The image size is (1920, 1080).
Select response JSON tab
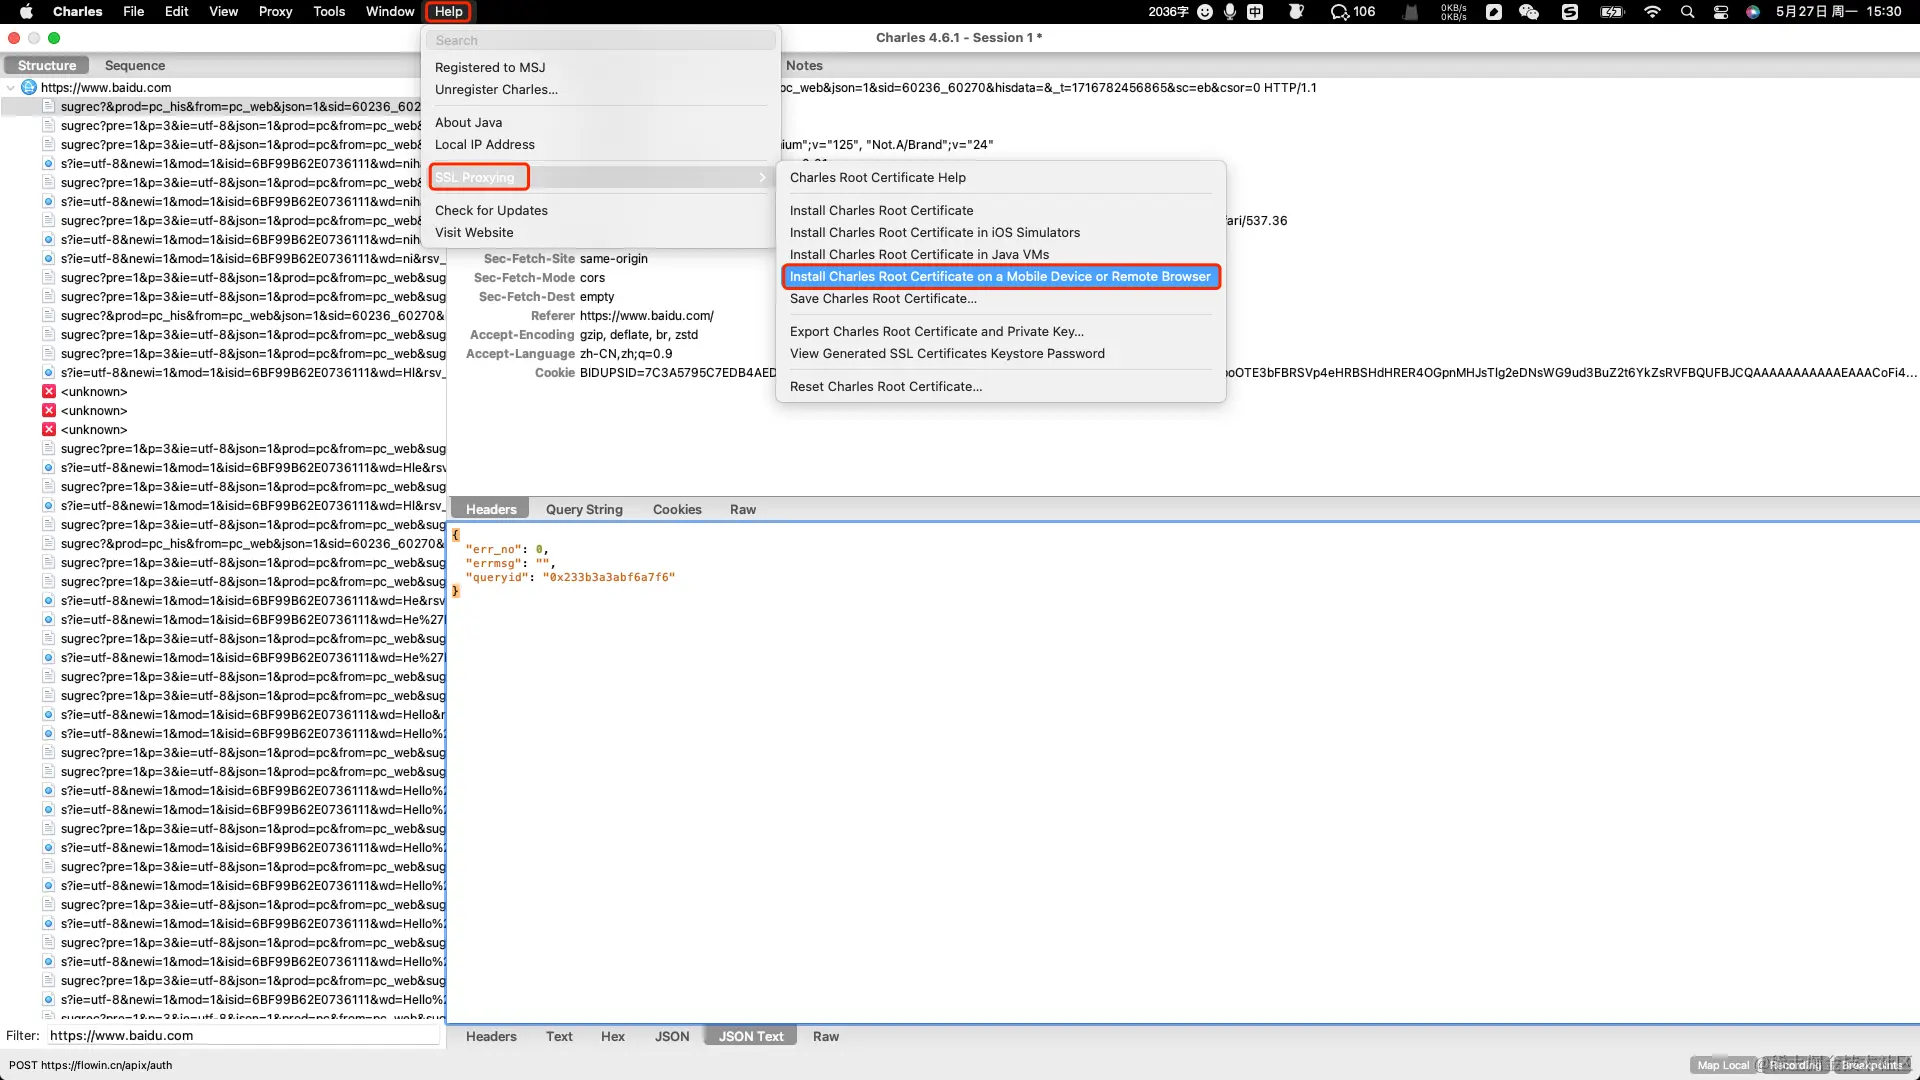click(x=672, y=1037)
